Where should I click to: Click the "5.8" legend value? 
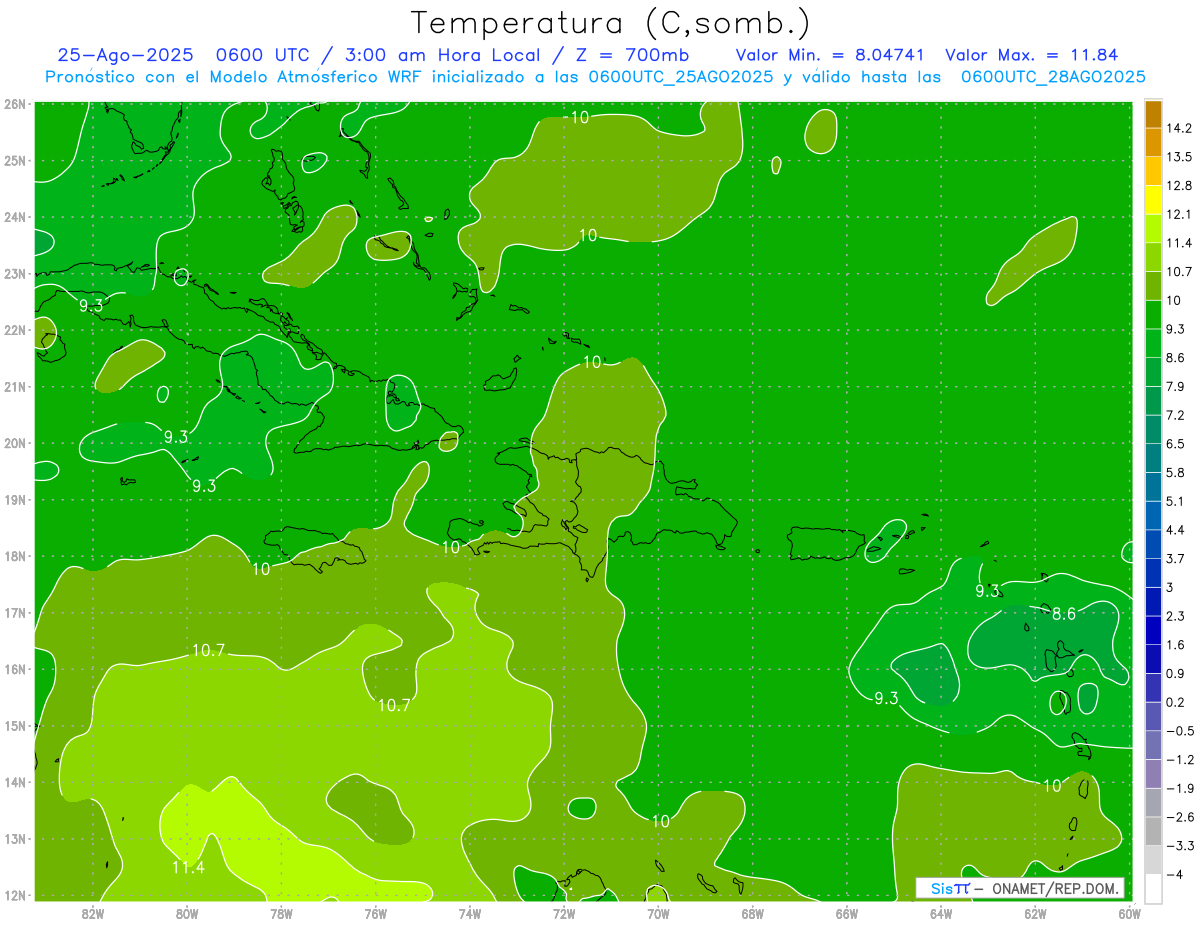click(1176, 472)
